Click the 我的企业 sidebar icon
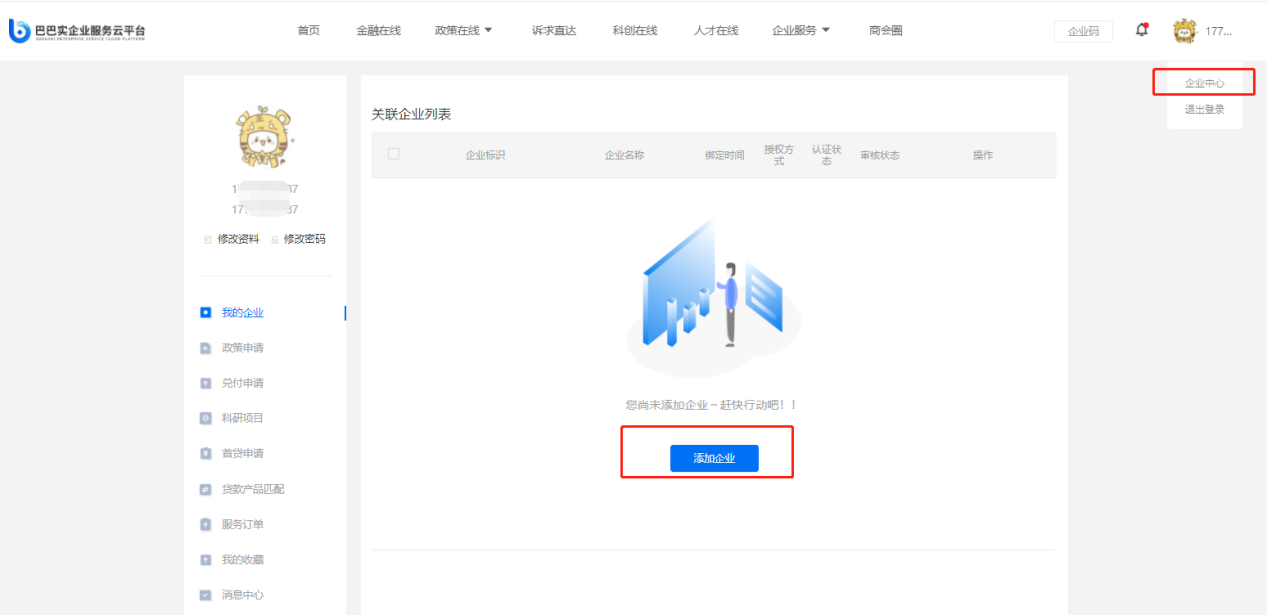 coord(206,313)
